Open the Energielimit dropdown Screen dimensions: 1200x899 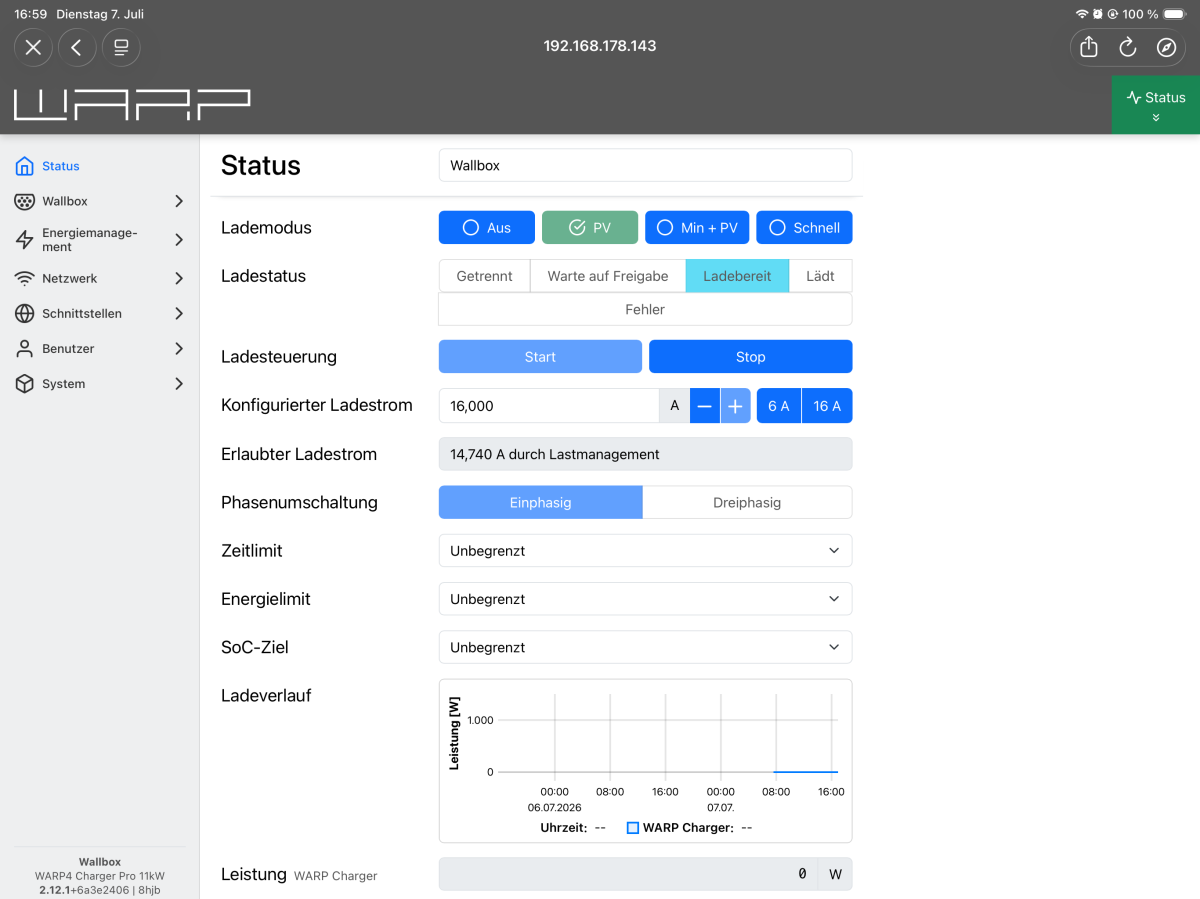click(645, 599)
